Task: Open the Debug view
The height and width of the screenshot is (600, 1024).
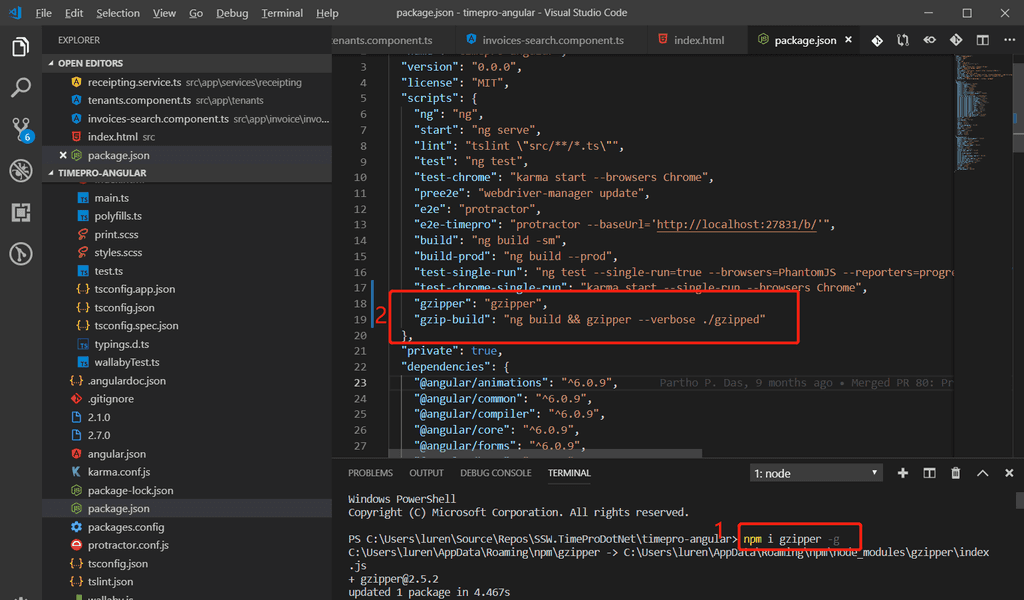Action: 21,170
